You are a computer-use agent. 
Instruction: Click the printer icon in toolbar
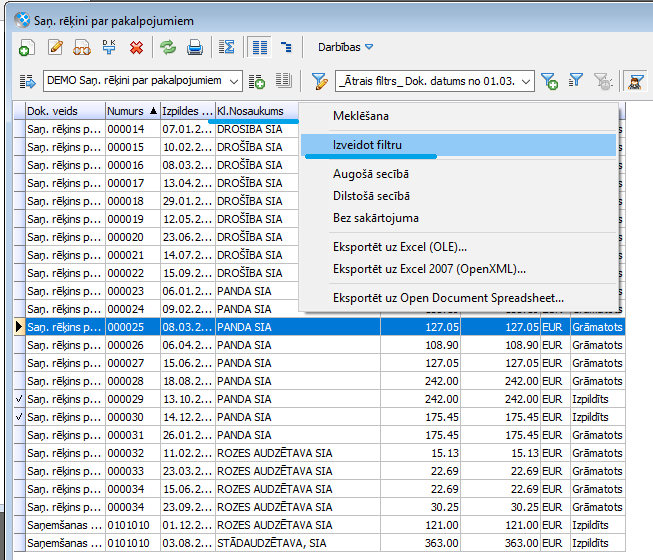click(195, 47)
